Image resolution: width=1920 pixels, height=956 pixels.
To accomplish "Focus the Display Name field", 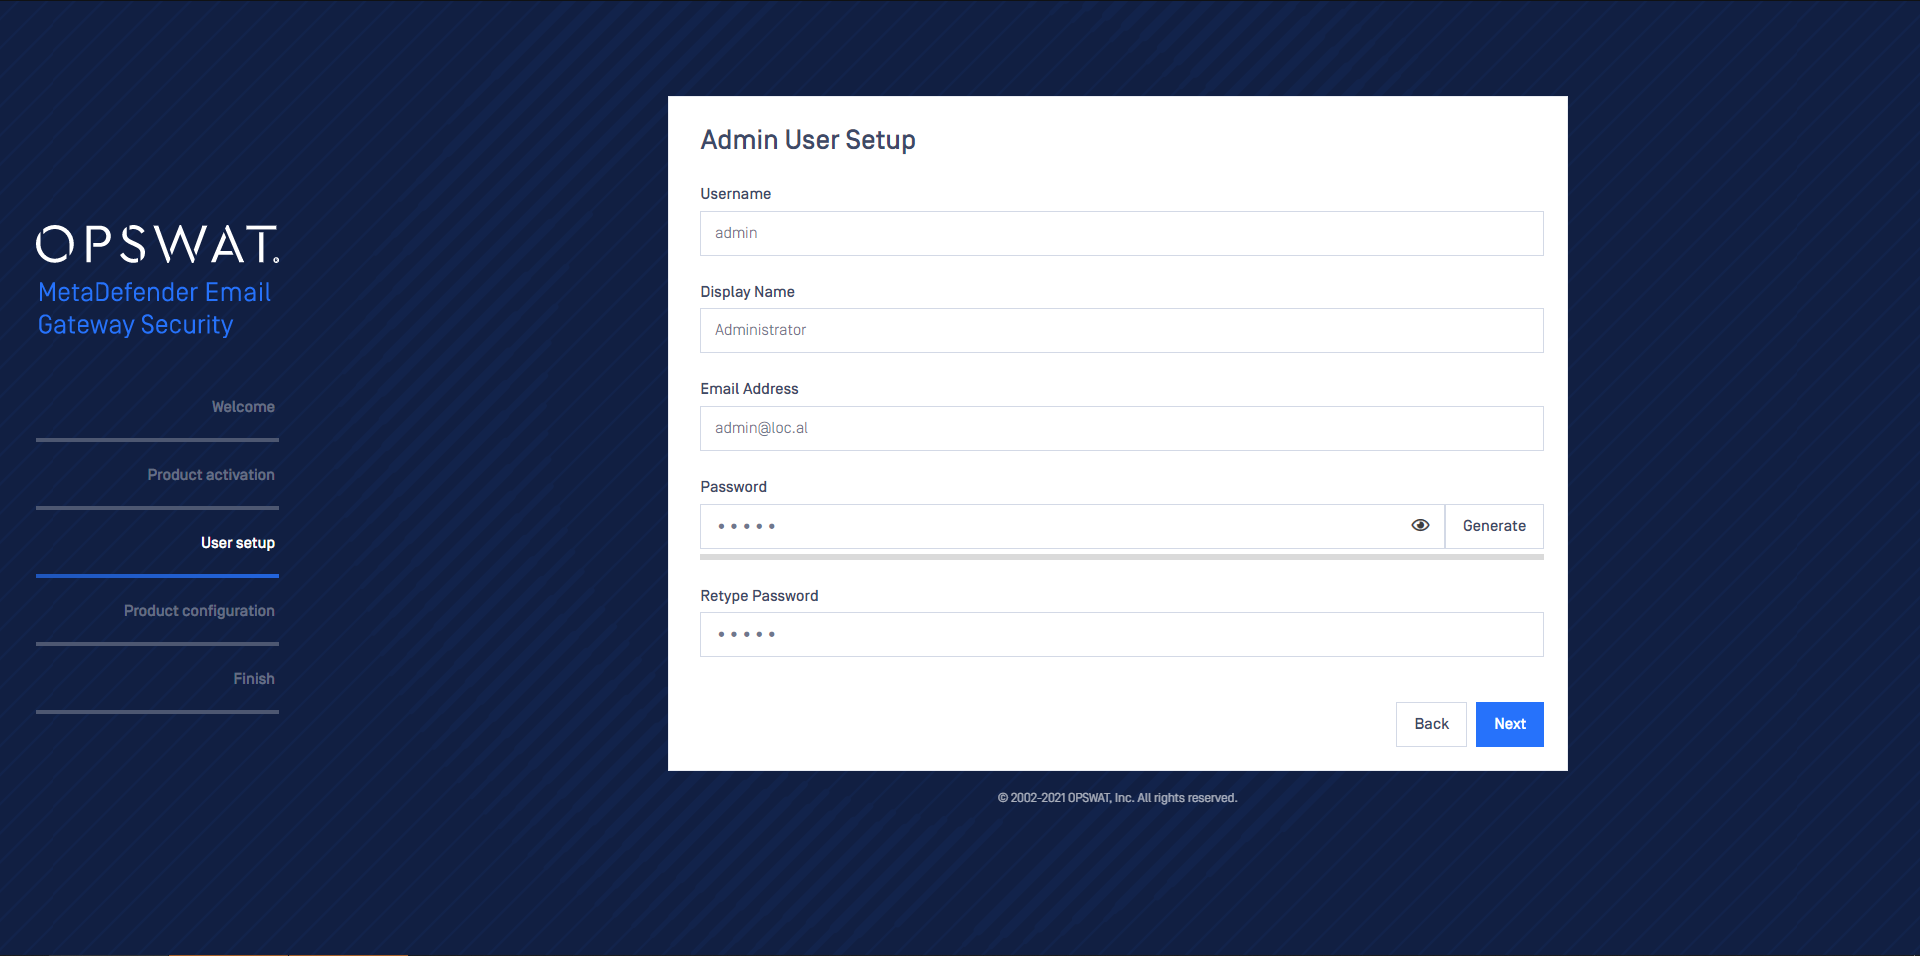I will pos(1122,330).
